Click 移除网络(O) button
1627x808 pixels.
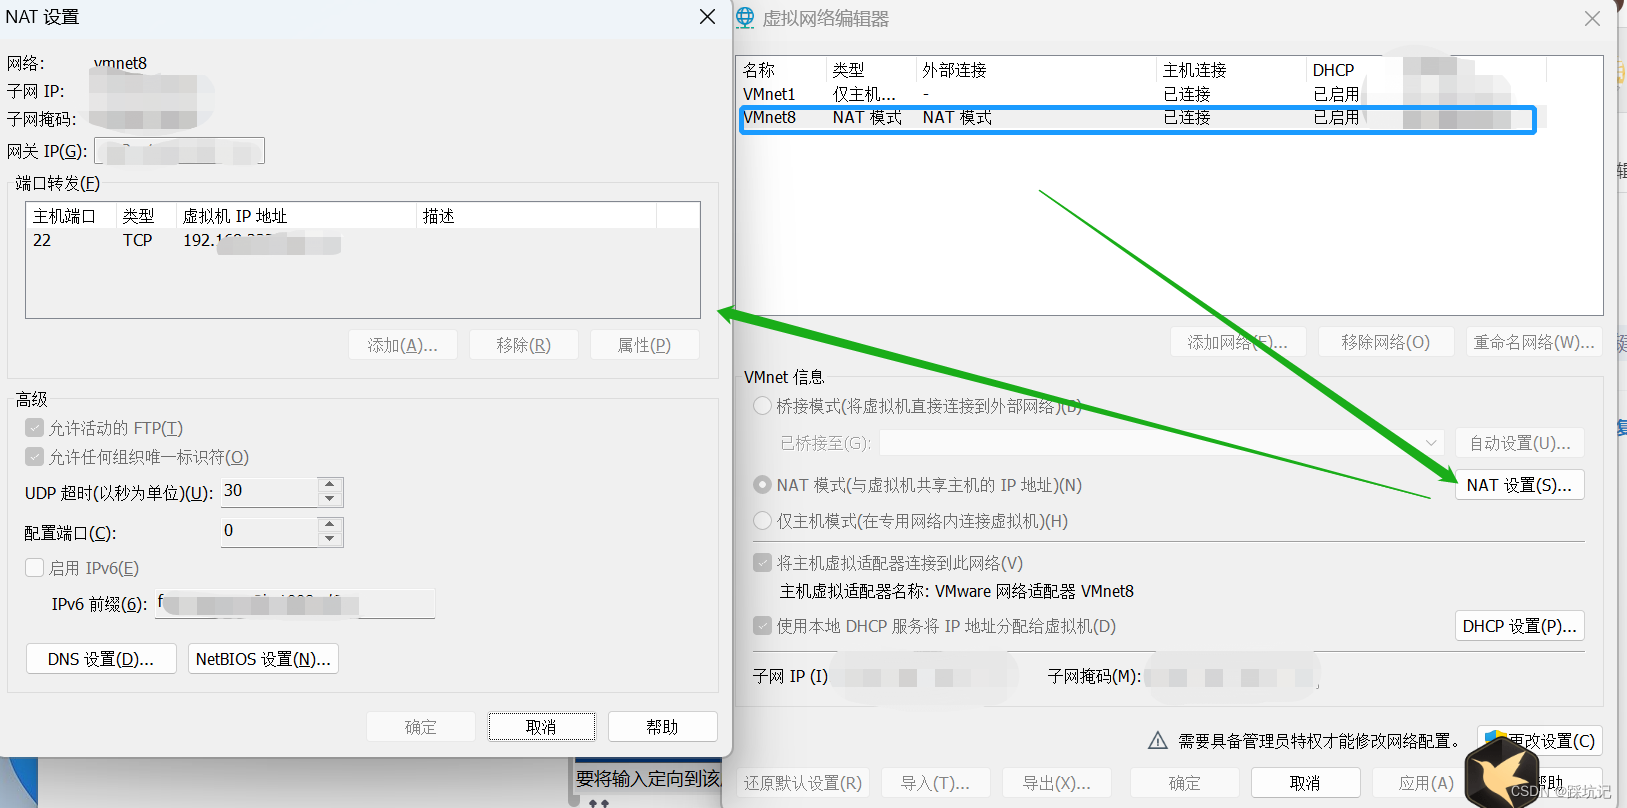point(1385,342)
